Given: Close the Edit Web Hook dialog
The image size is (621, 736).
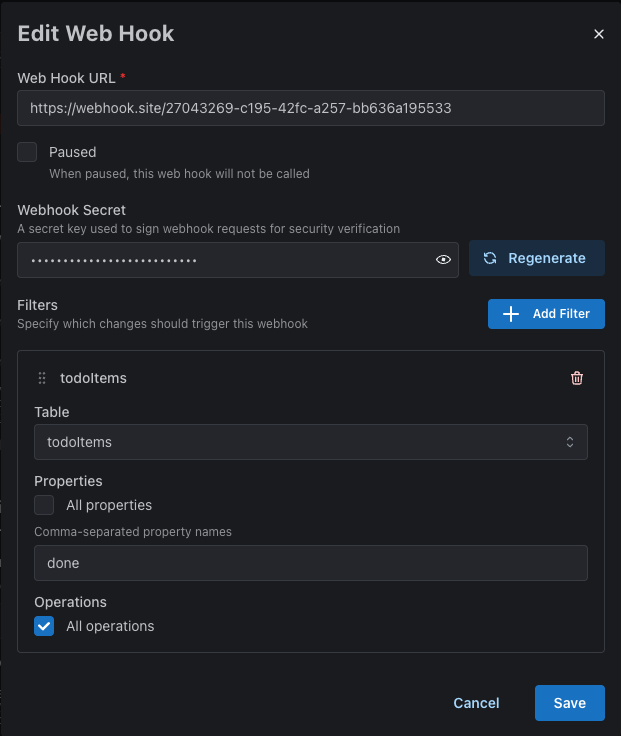Looking at the screenshot, I should [599, 34].
